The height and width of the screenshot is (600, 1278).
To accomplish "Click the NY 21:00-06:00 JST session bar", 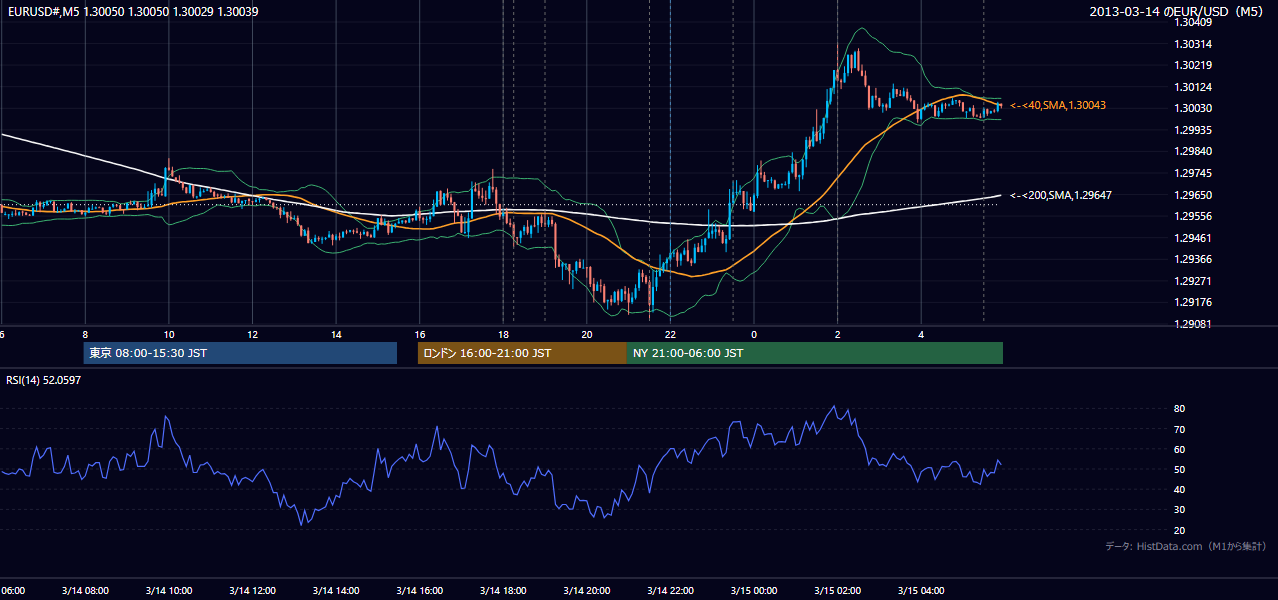I will click(815, 353).
